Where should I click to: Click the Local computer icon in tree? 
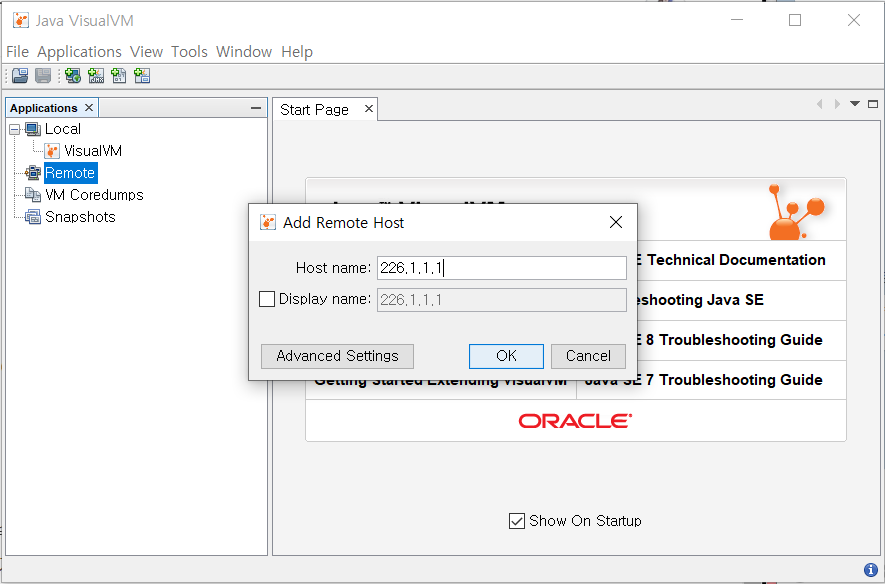(33, 129)
